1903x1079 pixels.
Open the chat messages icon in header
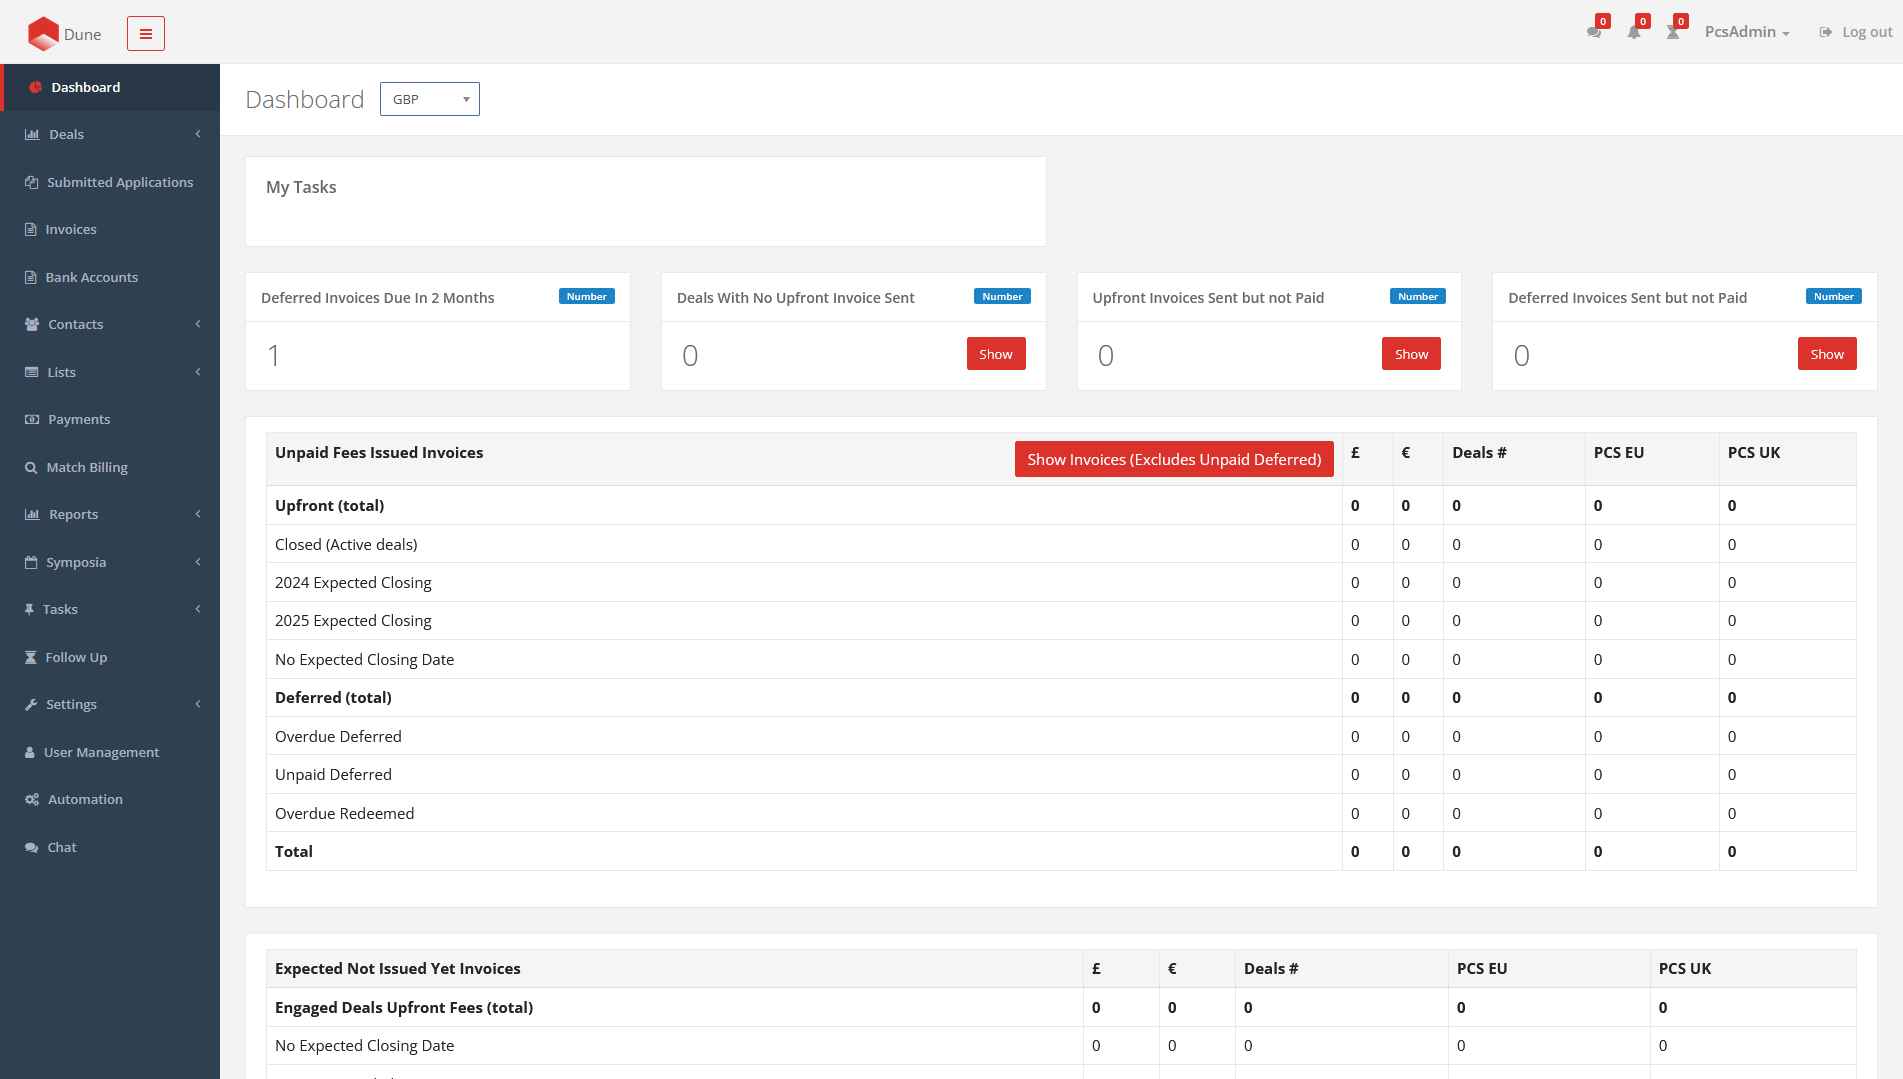[x=1594, y=32]
